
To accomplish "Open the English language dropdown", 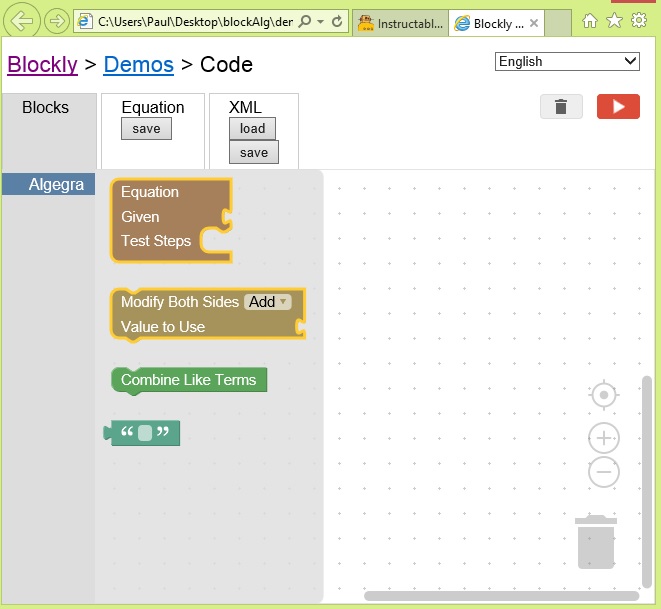I will (x=567, y=62).
